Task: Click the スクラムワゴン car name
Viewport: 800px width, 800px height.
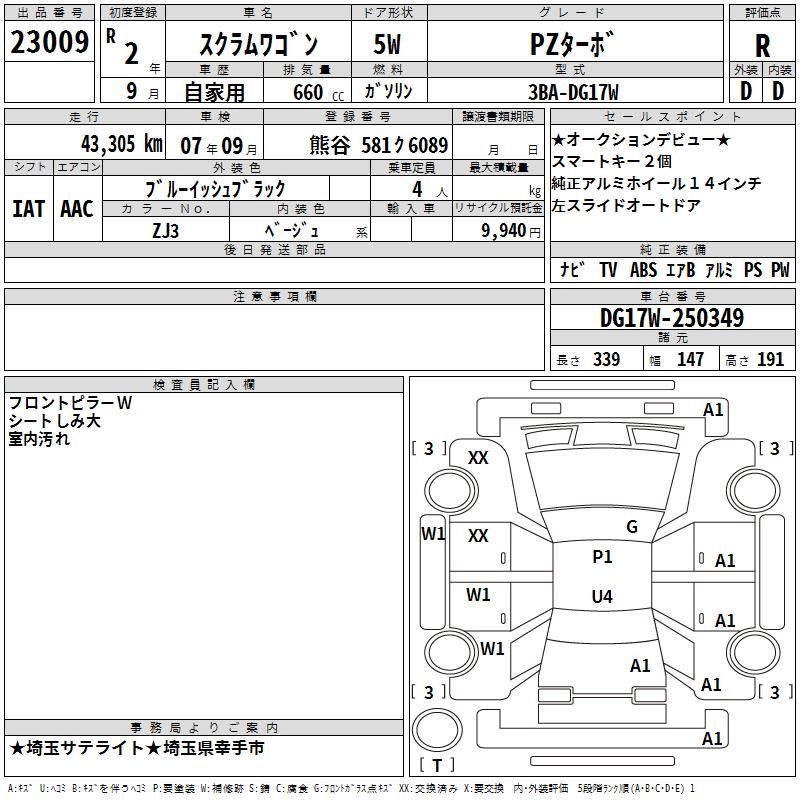Action: tap(257, 45)
